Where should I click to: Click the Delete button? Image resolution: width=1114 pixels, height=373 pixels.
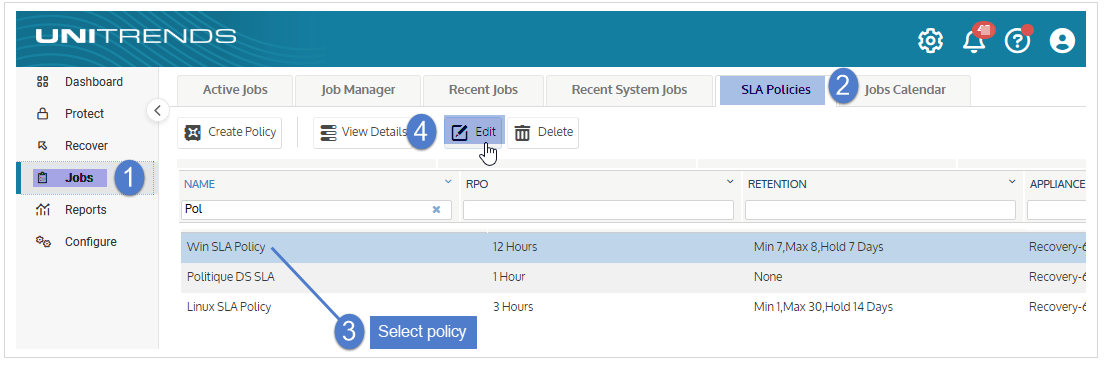(543, 133)
